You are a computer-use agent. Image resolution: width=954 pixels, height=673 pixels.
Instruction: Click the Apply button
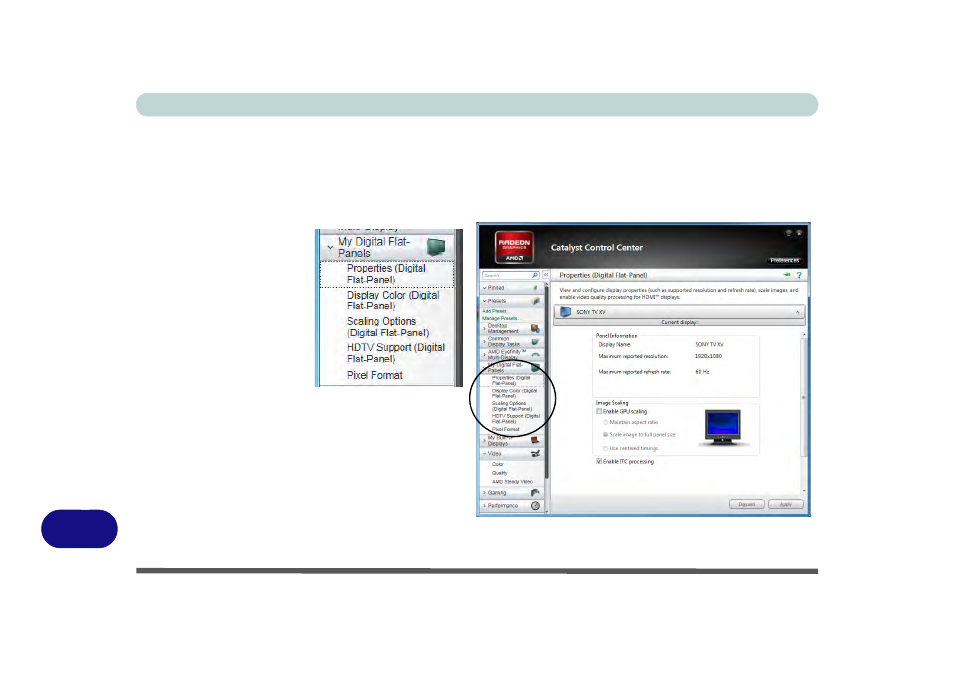(785, 504)
